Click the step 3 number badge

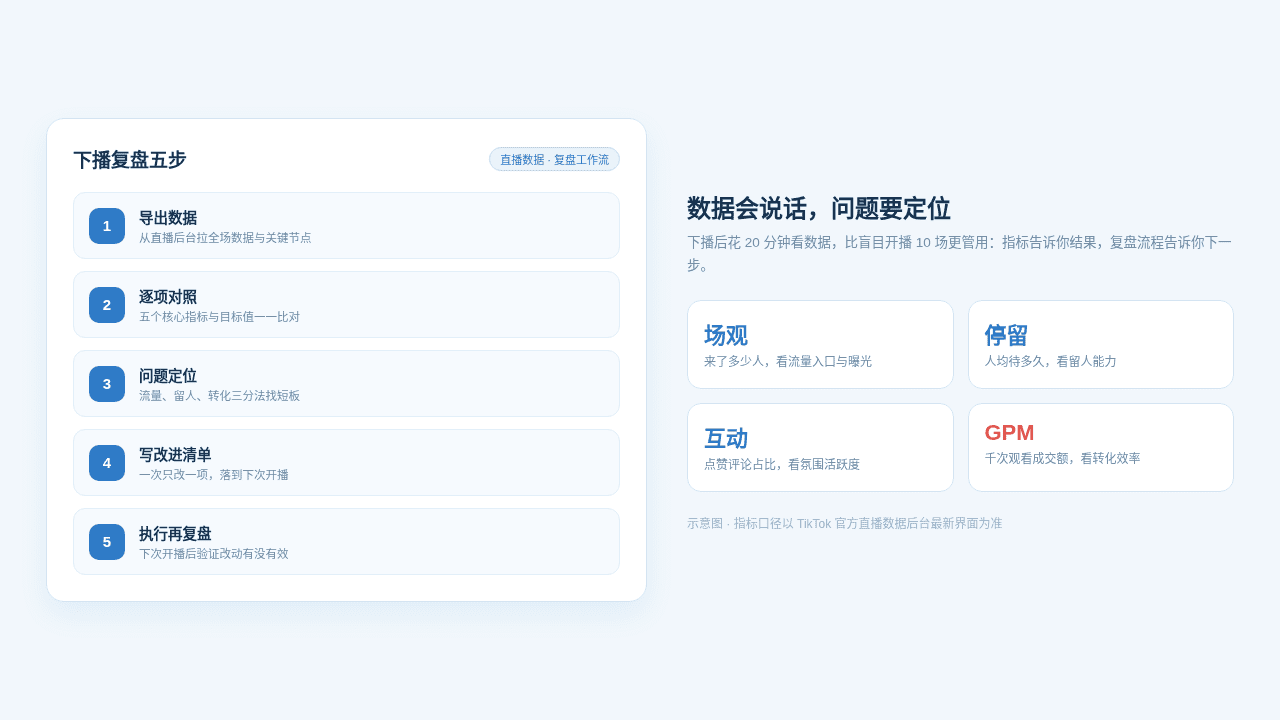[x=107, y=384]
